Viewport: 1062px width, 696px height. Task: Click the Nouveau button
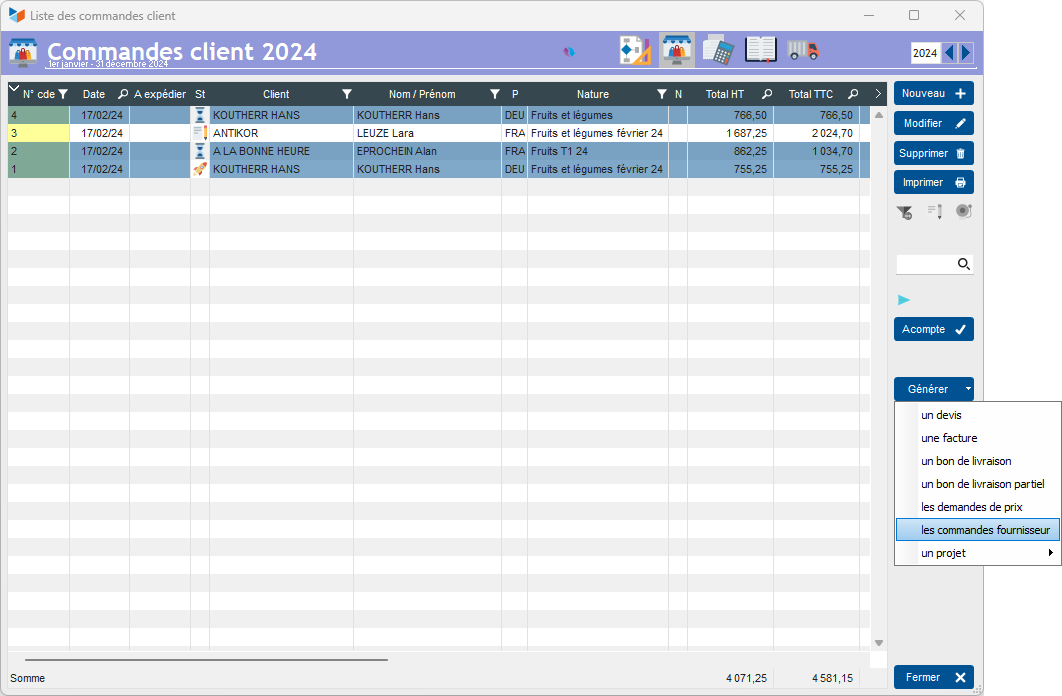[933, 93]
